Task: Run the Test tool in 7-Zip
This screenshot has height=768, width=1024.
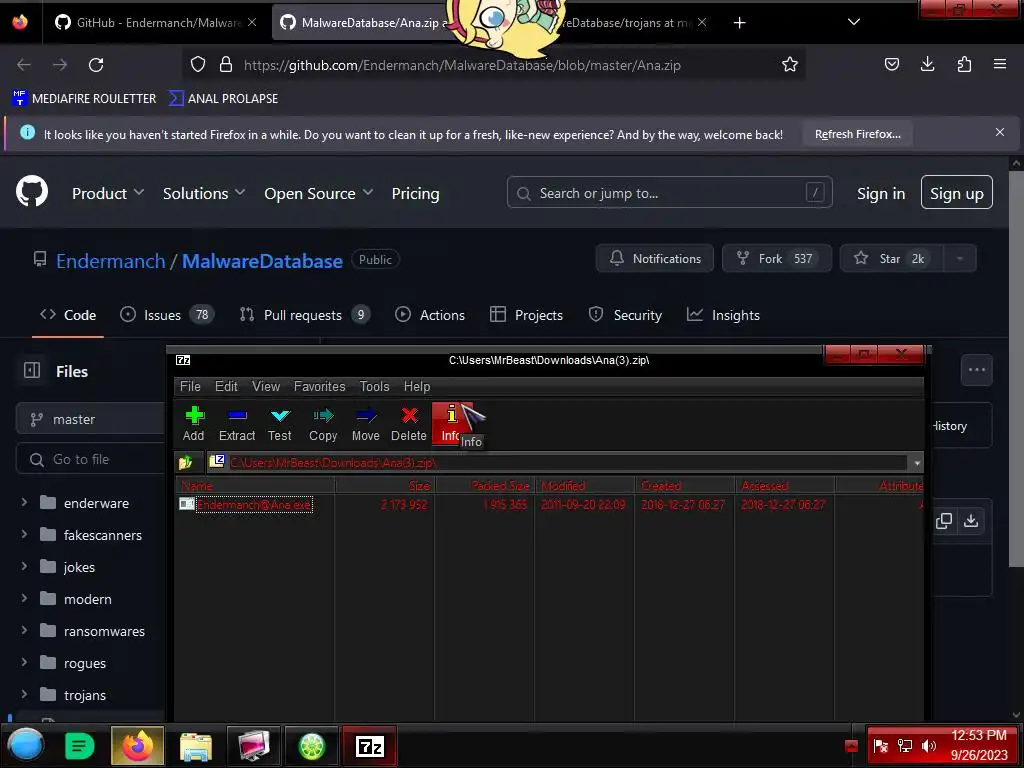Action: 280,424
